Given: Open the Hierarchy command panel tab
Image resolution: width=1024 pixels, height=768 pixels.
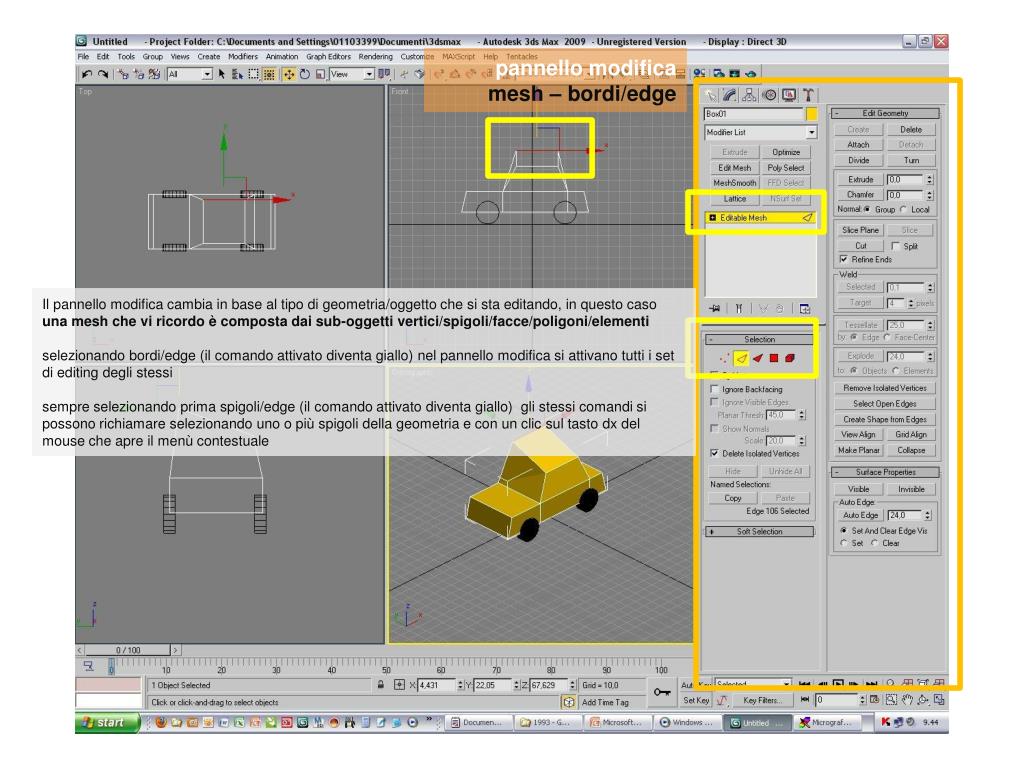Looking at the screenshot, I should coord(750,95).
